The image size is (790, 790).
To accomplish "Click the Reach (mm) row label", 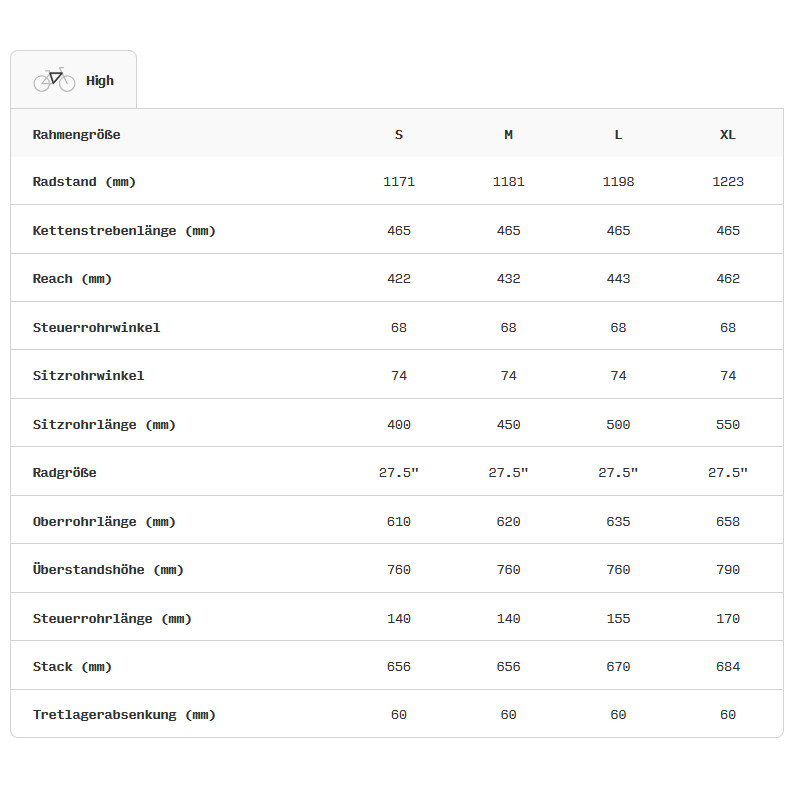I will (x=72, y=279).
